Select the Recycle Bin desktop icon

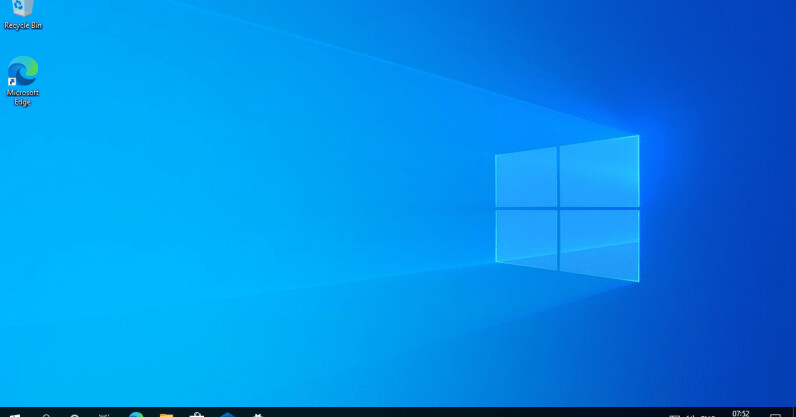tap(22, 8)
